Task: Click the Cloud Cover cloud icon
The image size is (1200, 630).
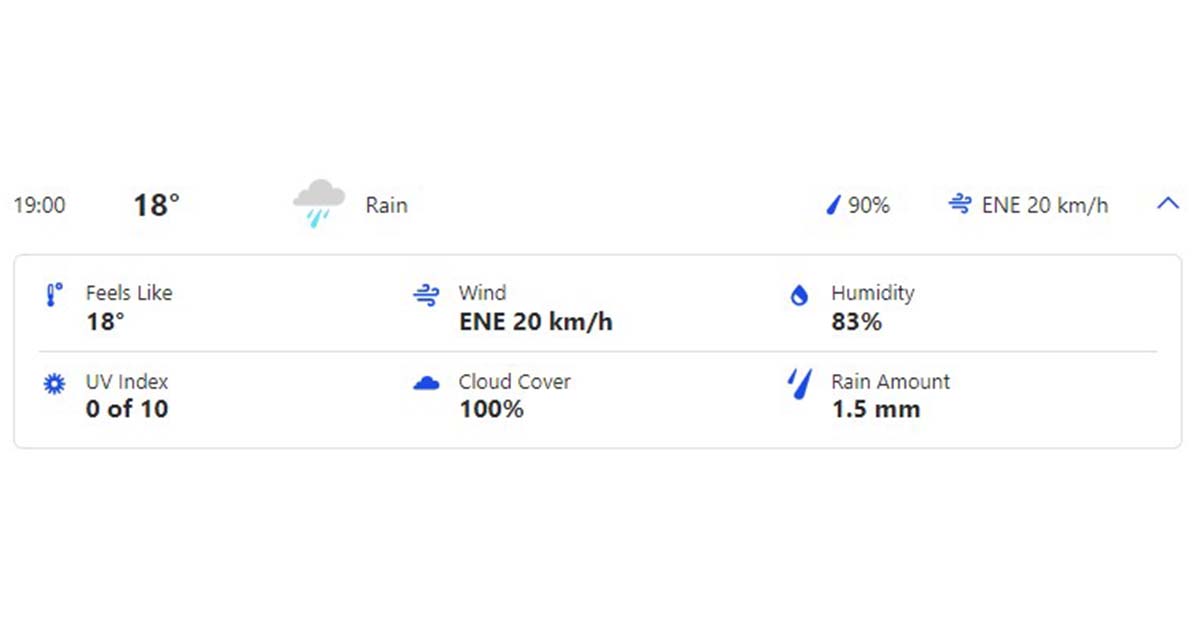Action: click(426, 383)
